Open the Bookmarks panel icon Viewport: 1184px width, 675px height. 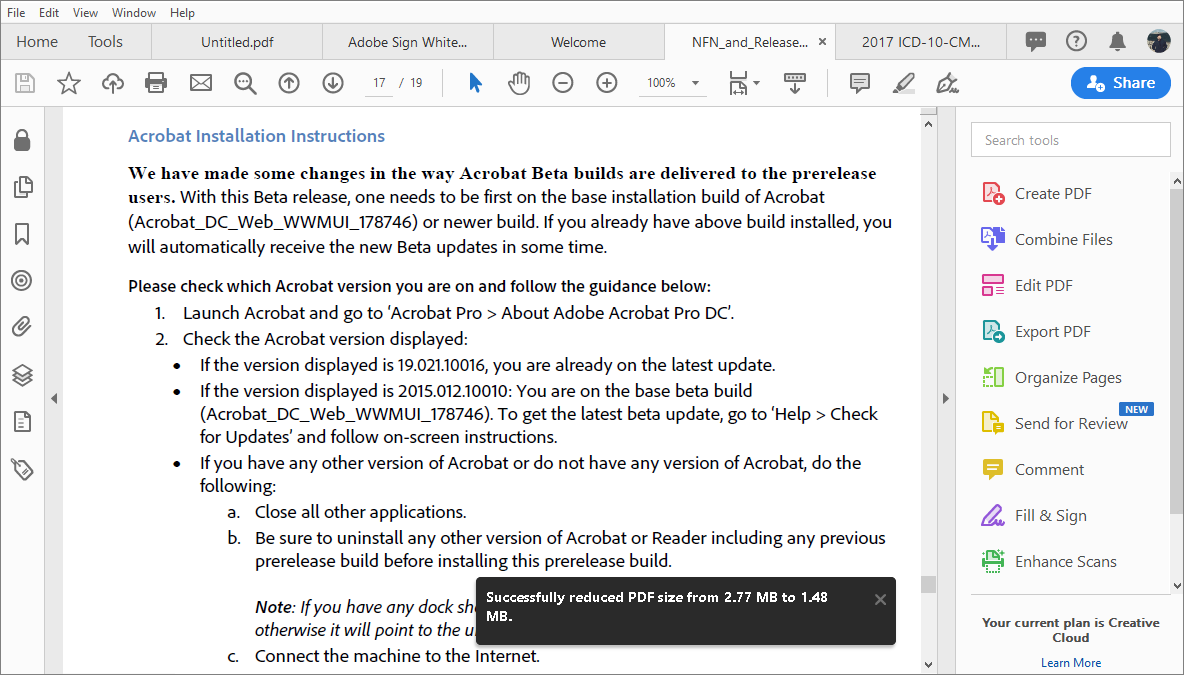pyautogui.click(x=22, y=234)
